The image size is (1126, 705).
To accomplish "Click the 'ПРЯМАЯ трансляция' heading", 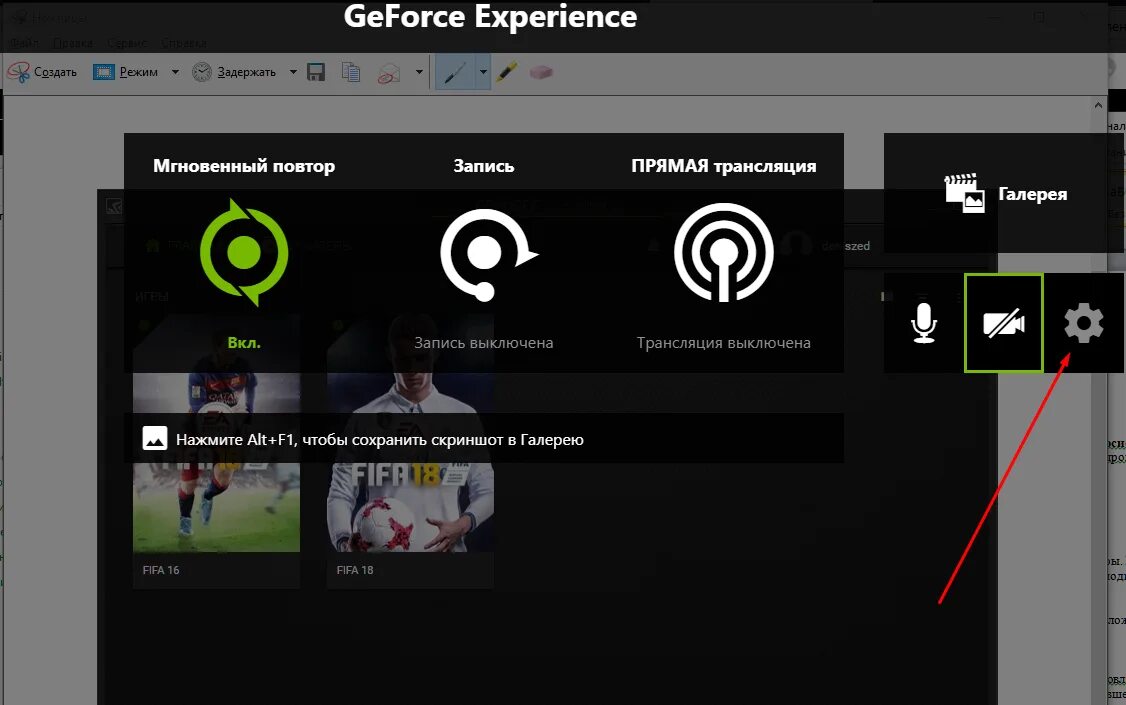I will [724, 166].
